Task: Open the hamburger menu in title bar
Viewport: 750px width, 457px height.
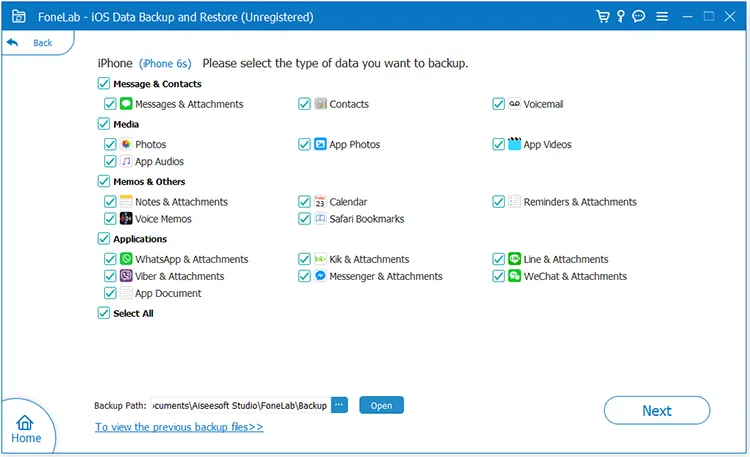Action: pyautogui.click(x=662, y=17)
